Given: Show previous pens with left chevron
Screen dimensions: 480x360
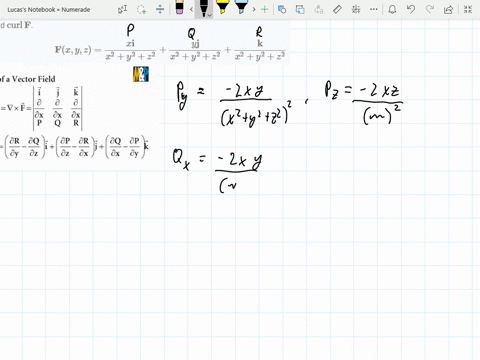Looking at the screenshot, I should coord(191,9).
